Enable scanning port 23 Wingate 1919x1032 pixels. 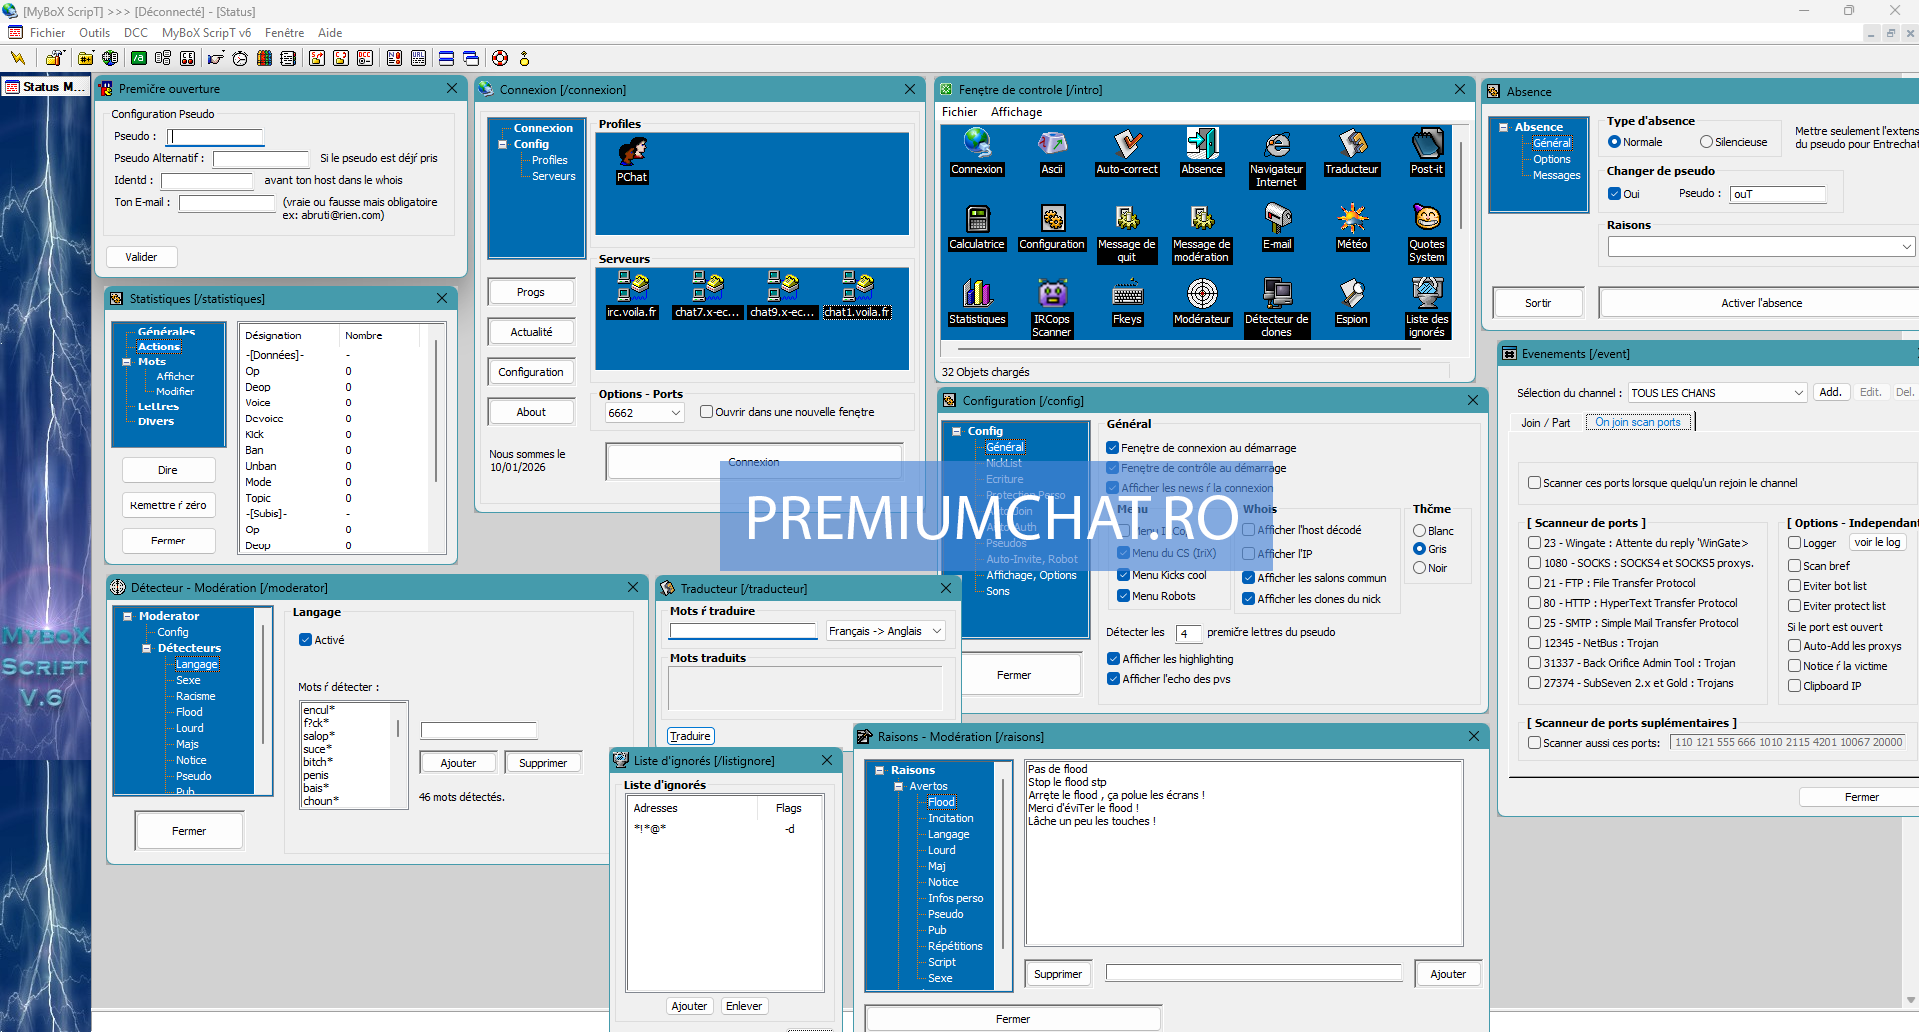pos(1534,543)
